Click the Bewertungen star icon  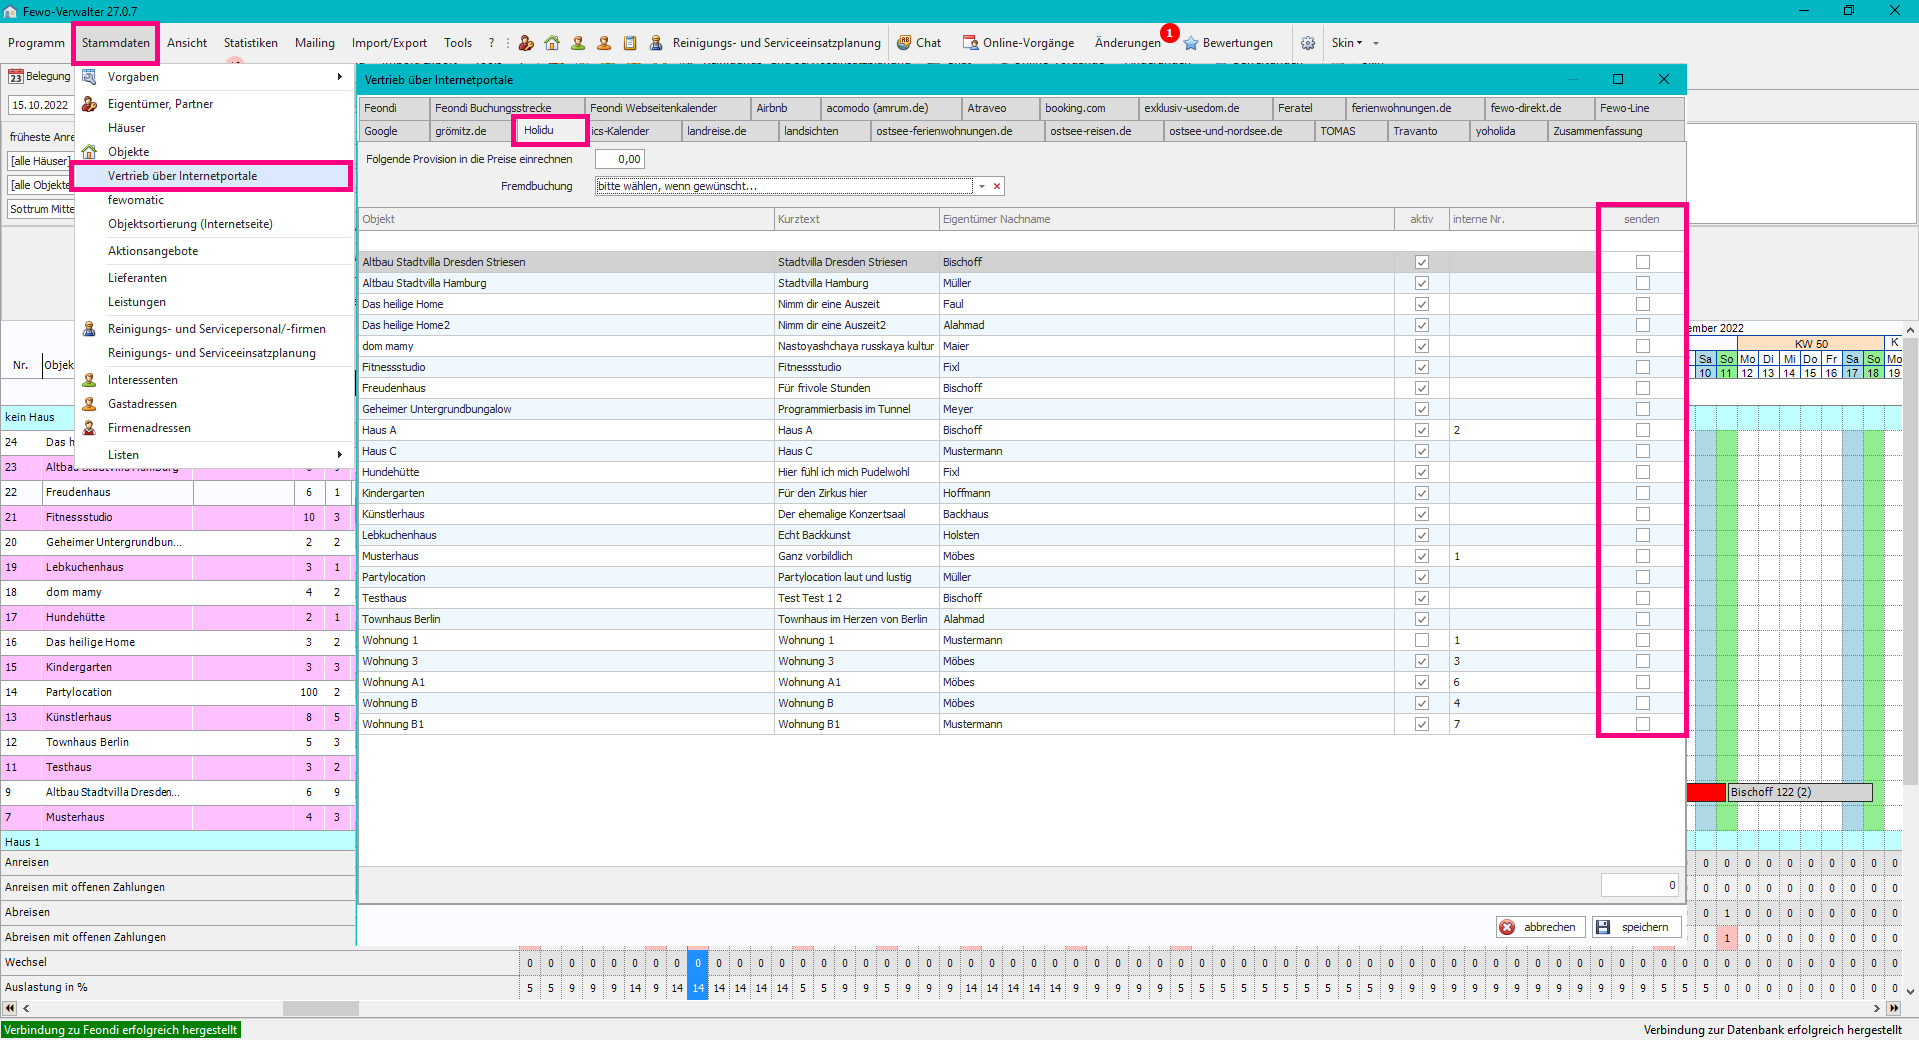[x=1191, y=43]
